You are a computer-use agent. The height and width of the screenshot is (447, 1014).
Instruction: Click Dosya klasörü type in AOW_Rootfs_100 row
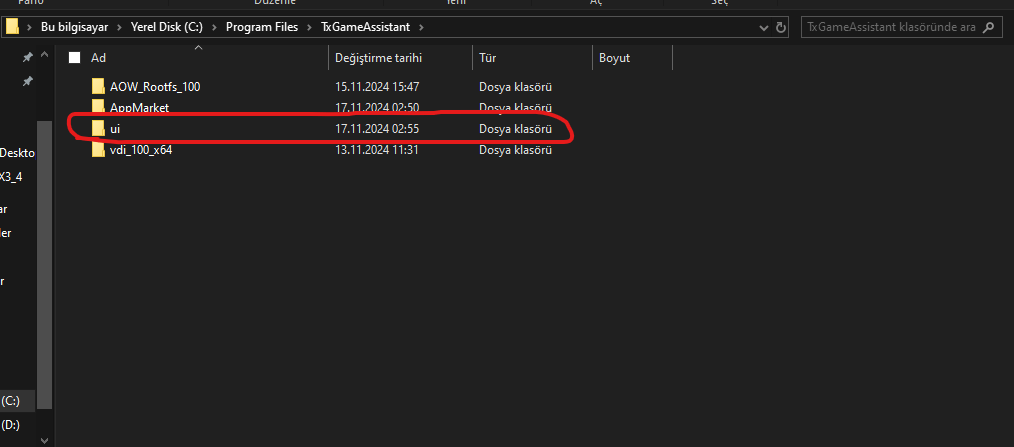point(515,87)
